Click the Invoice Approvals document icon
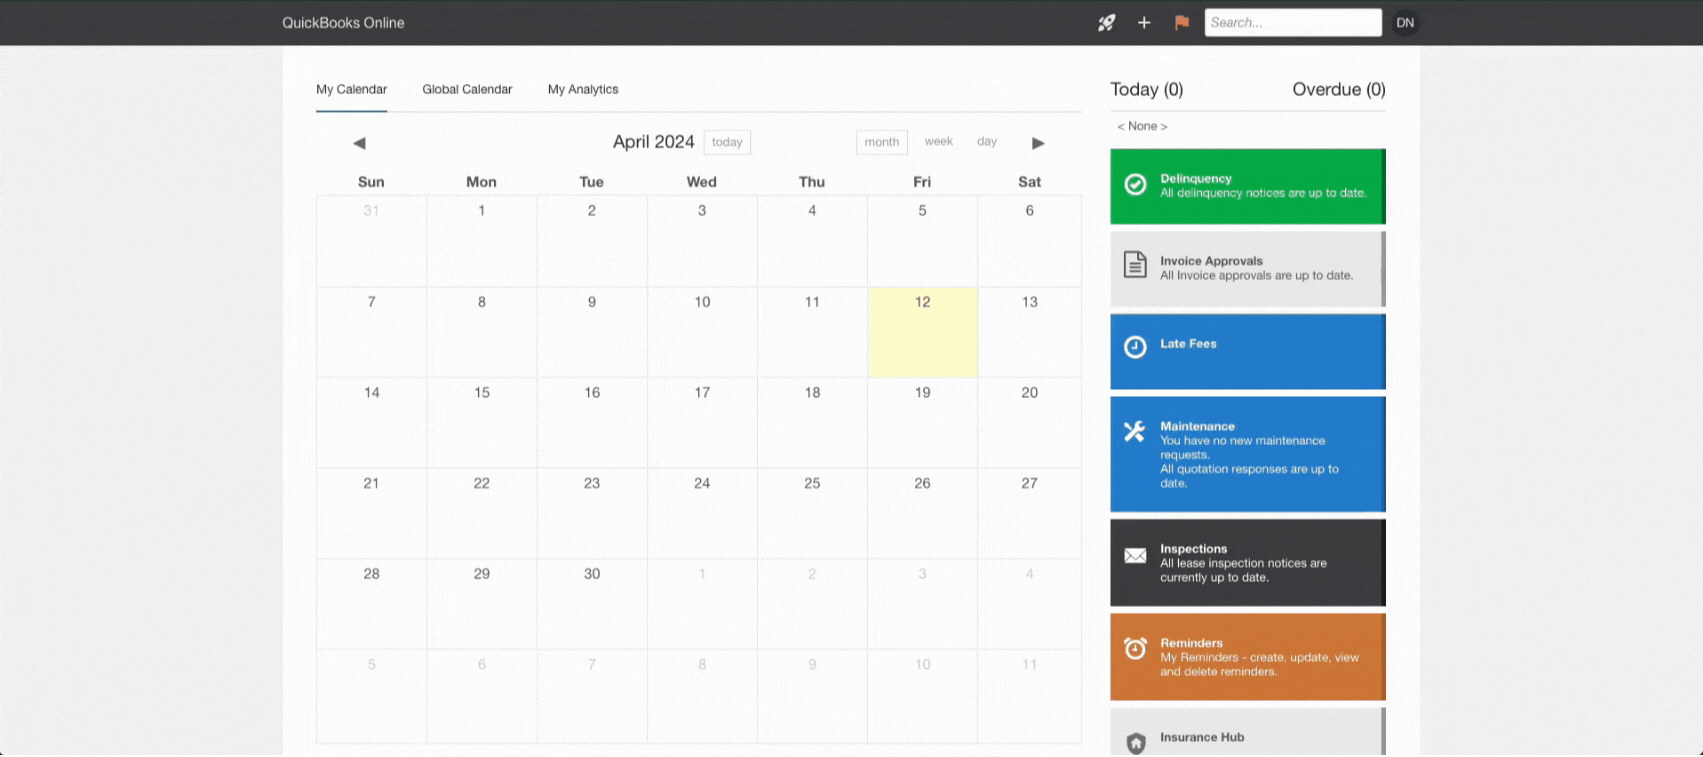Image resolution: width=1703 pixels, height=757 pixels. tap(1135, 265)
